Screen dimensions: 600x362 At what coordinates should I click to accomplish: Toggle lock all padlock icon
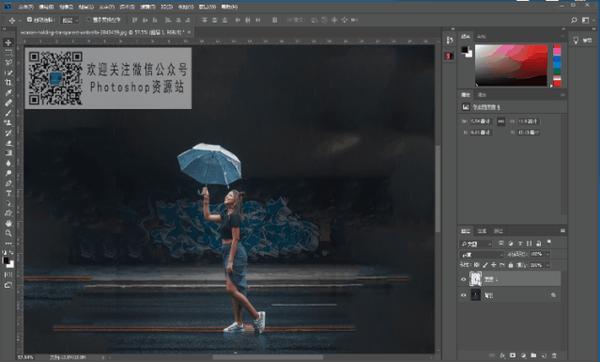(x=510, y=265)
